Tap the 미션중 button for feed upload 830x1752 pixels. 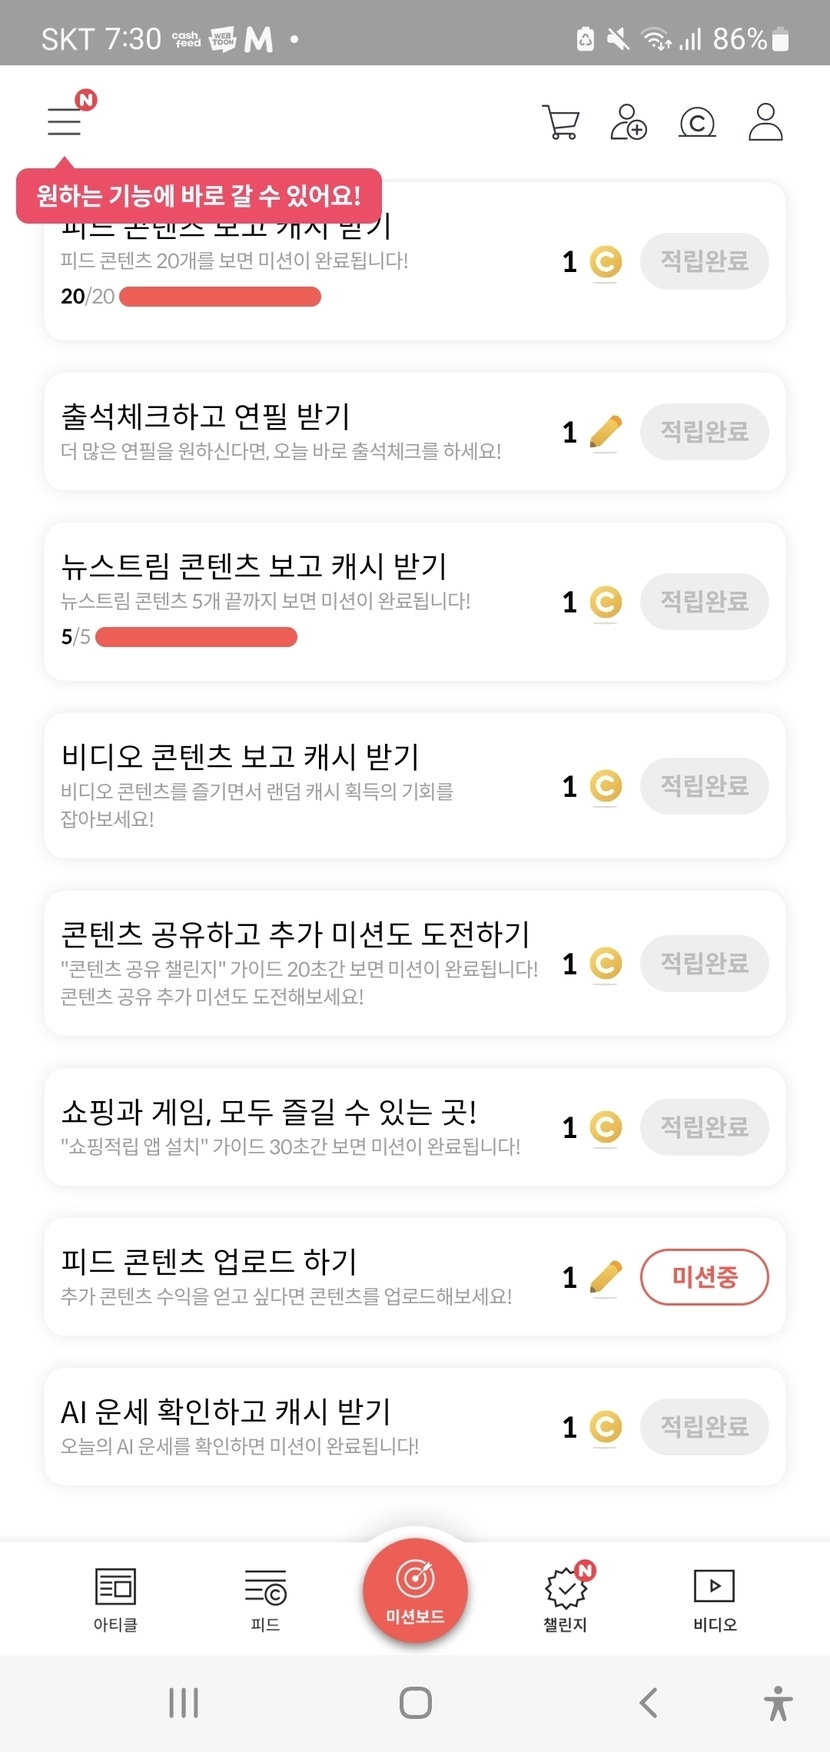click(704, 1277)
